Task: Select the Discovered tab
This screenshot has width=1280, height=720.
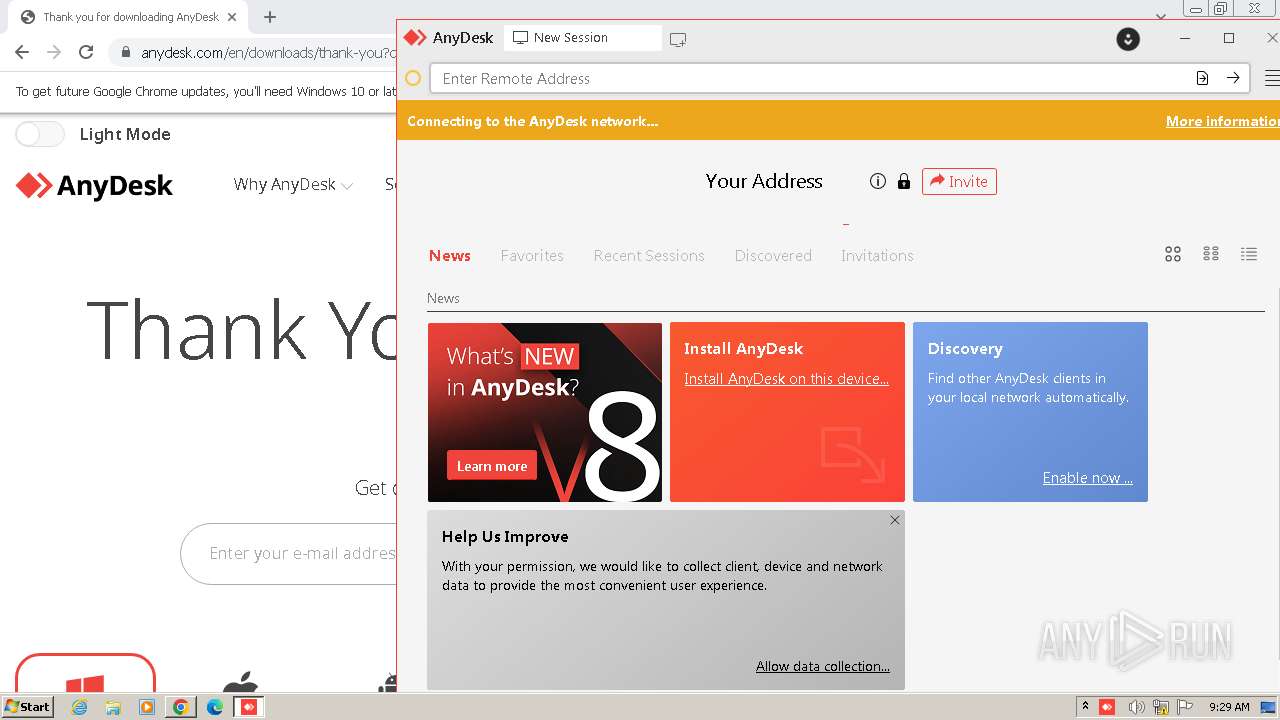Action: click(773, 255)
